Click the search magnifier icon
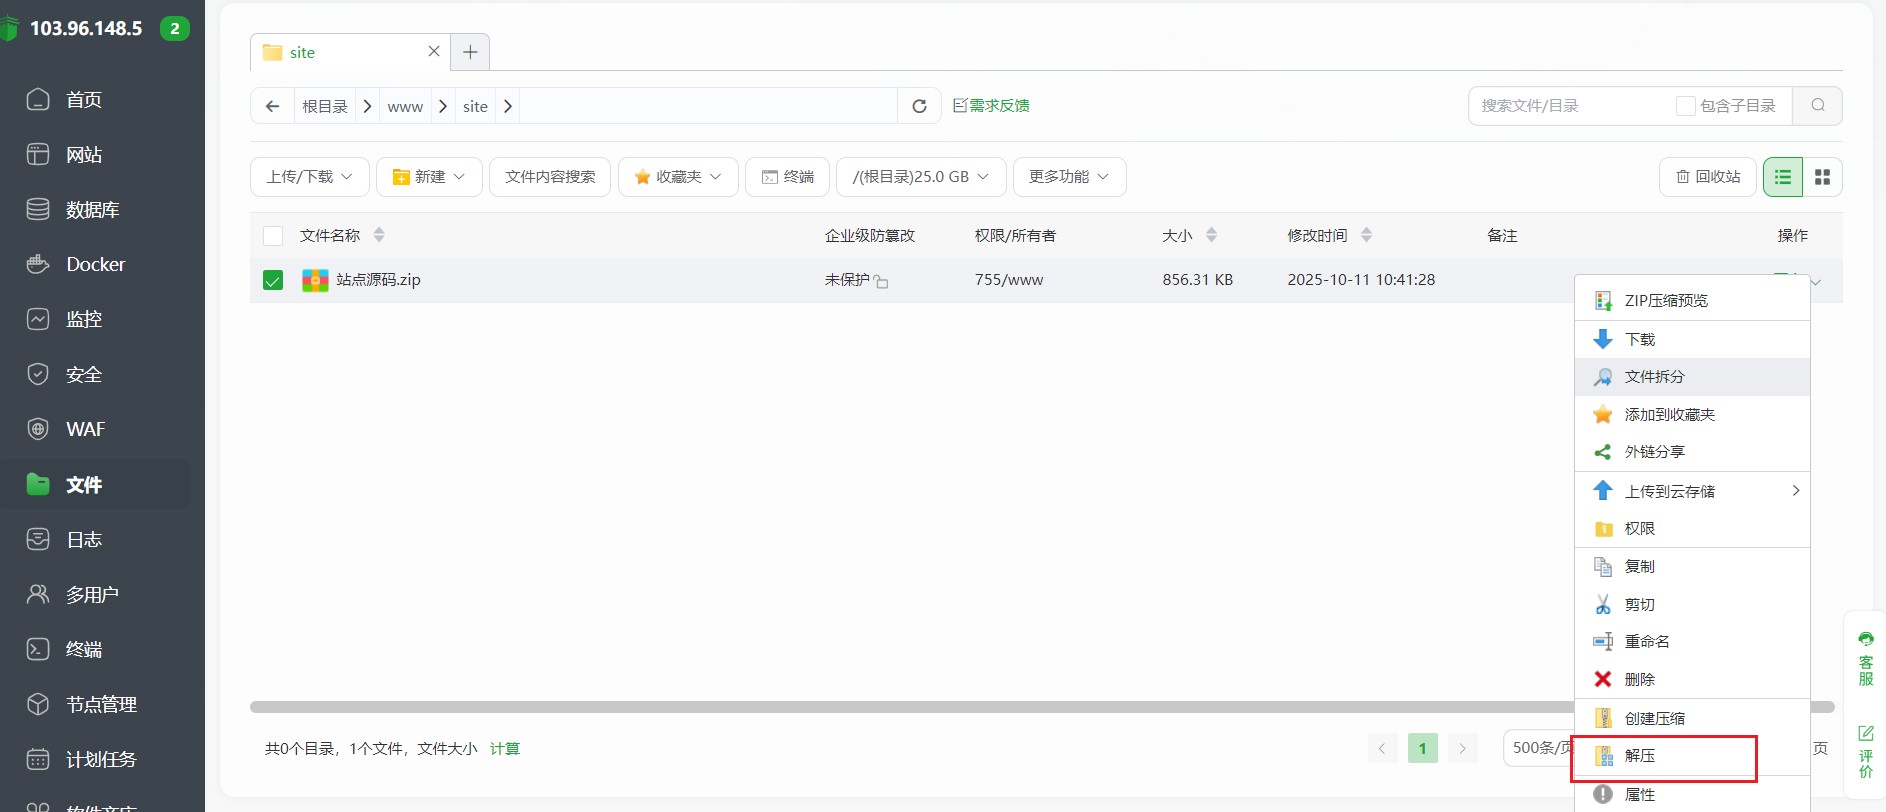This screenshot has height=812, width=1886. [1817, 106]
